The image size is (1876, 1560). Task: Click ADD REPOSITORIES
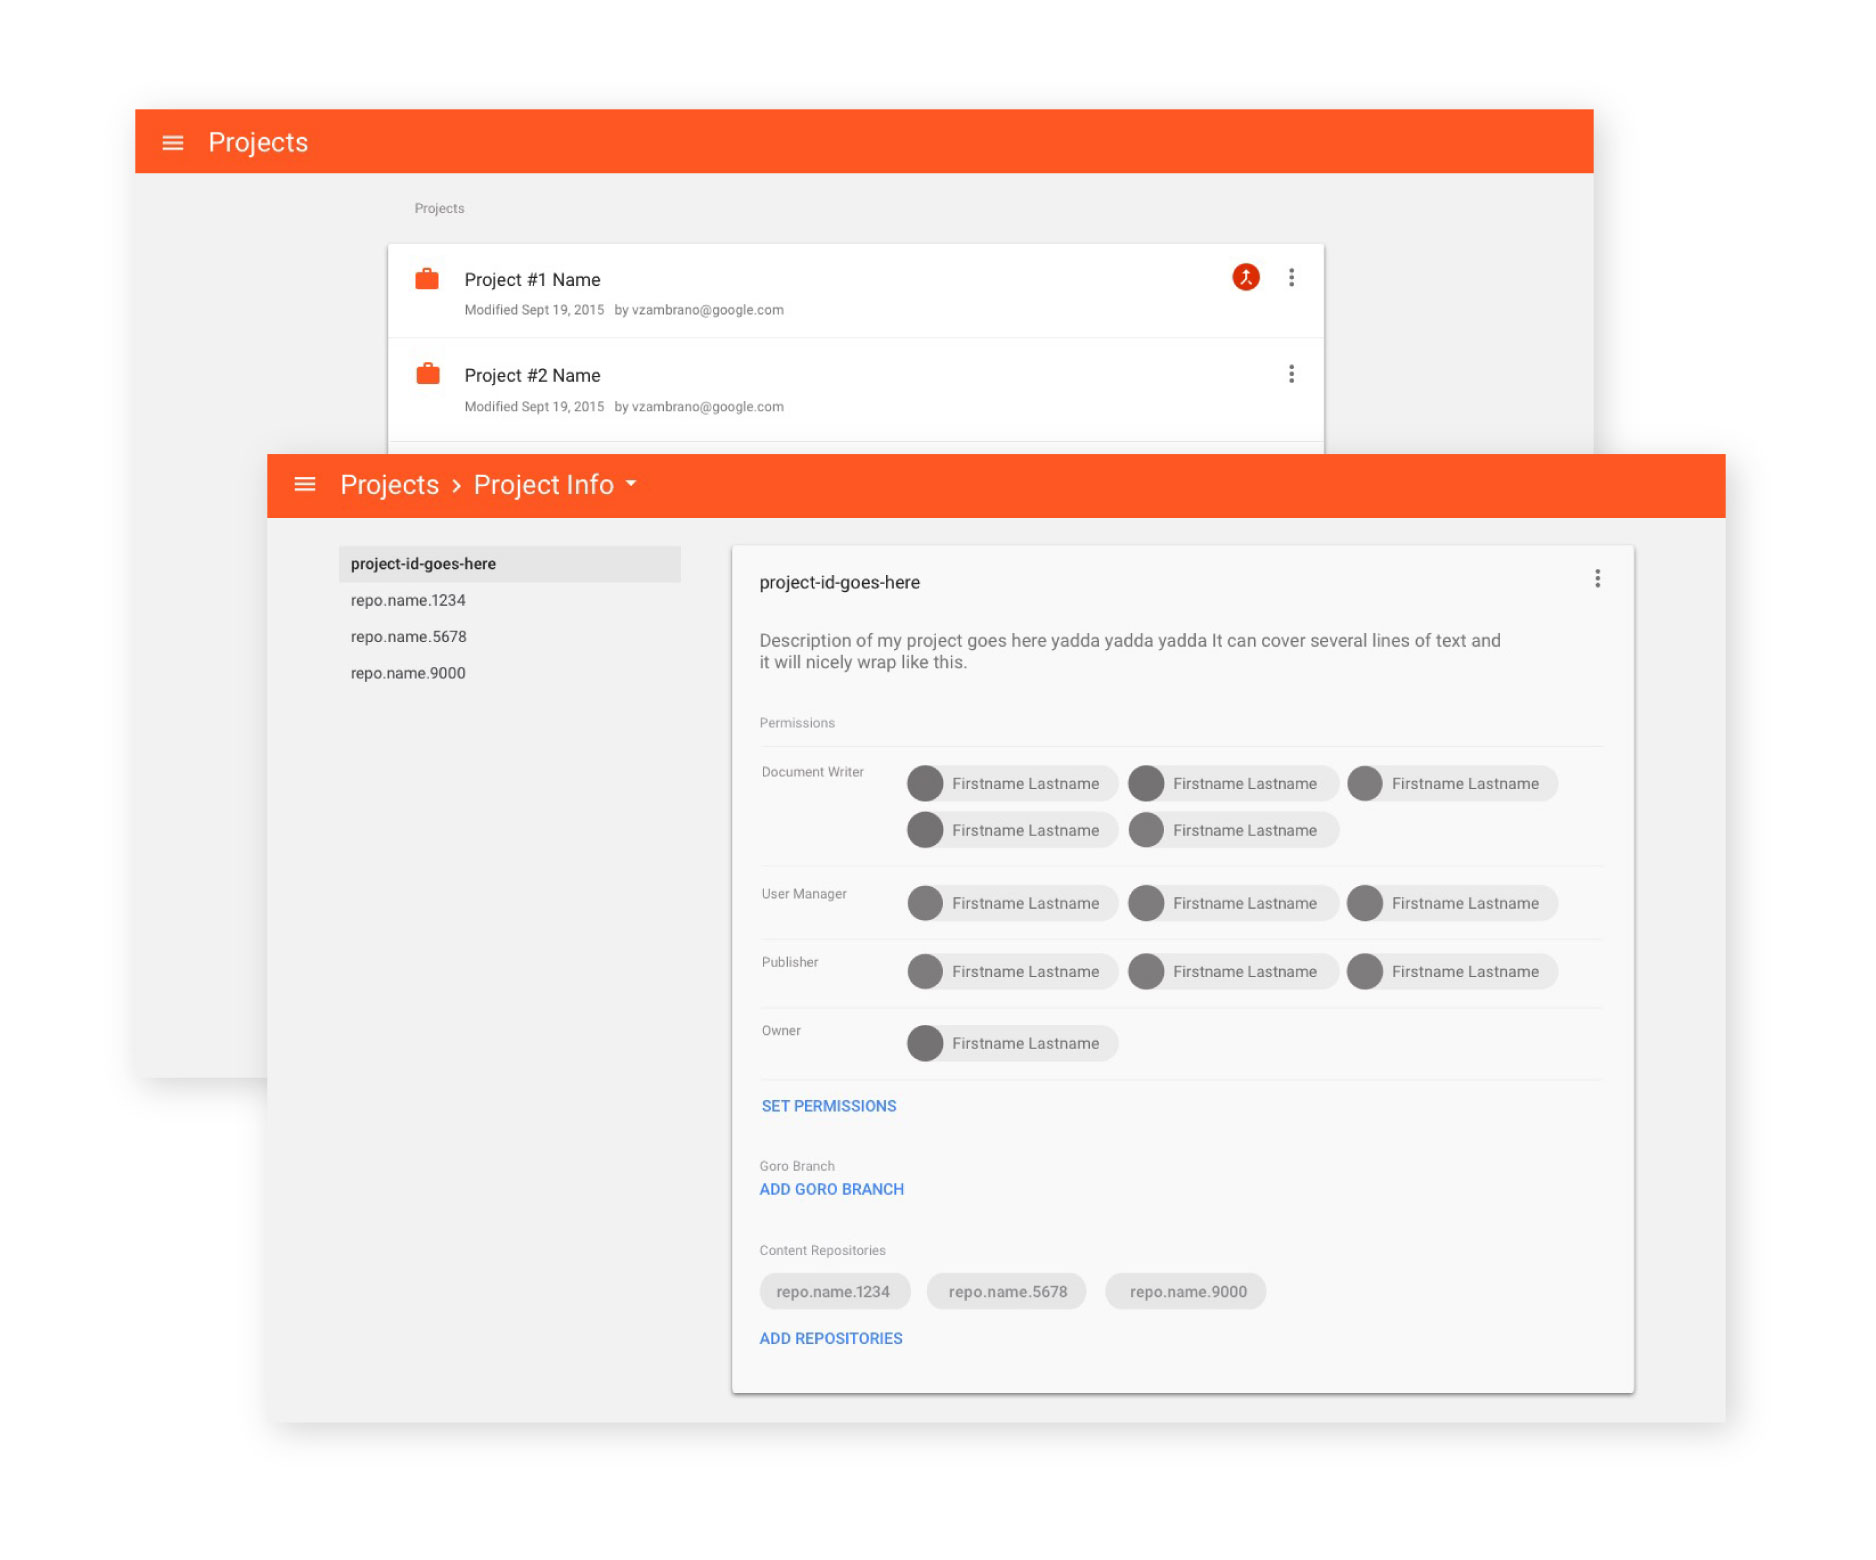(x=831, y=1337)
